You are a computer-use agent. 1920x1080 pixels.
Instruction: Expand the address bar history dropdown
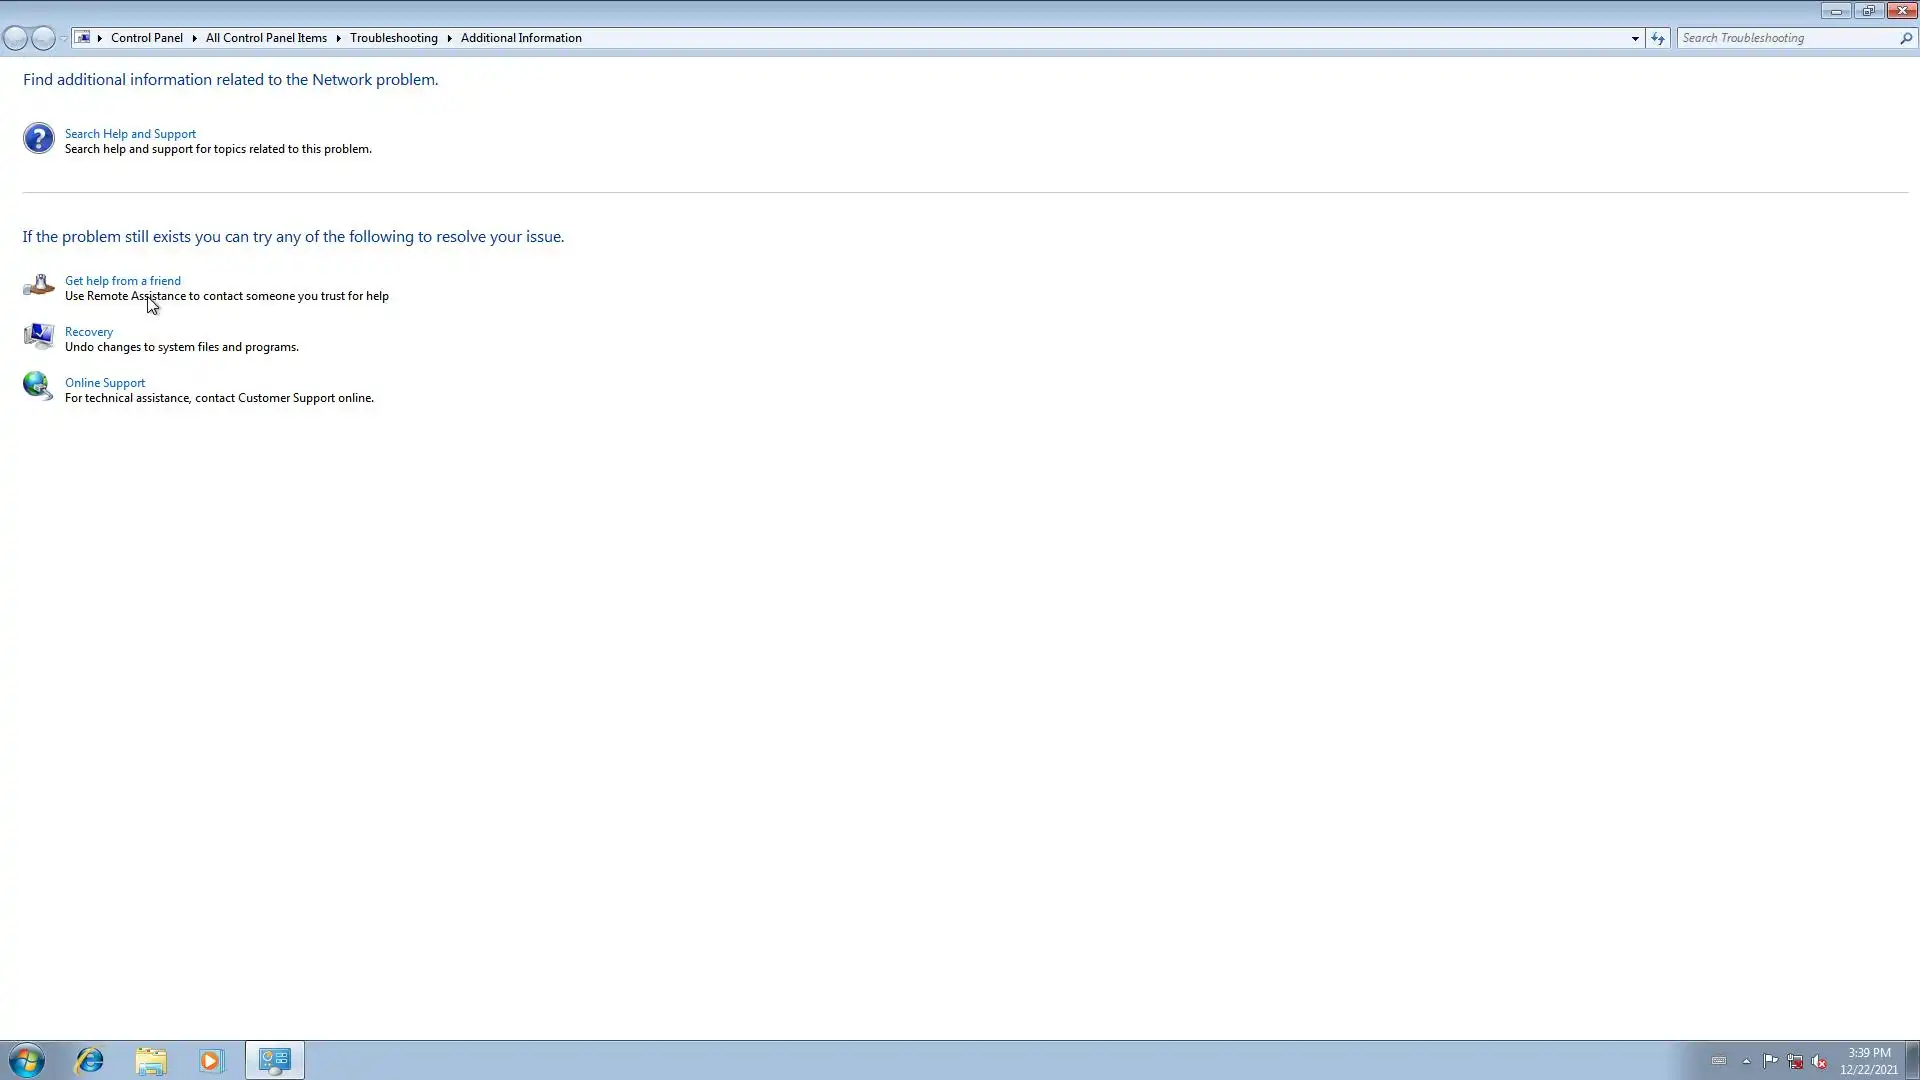1635,38
